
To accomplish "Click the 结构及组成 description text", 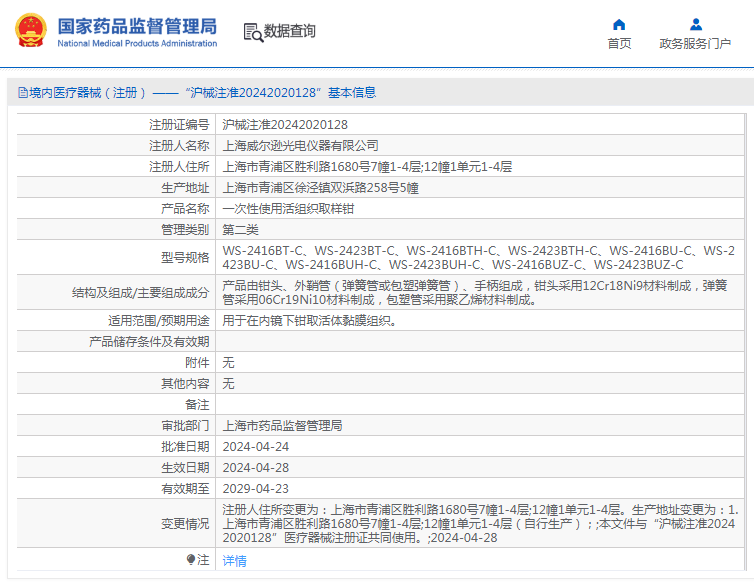I will [475, 292].
